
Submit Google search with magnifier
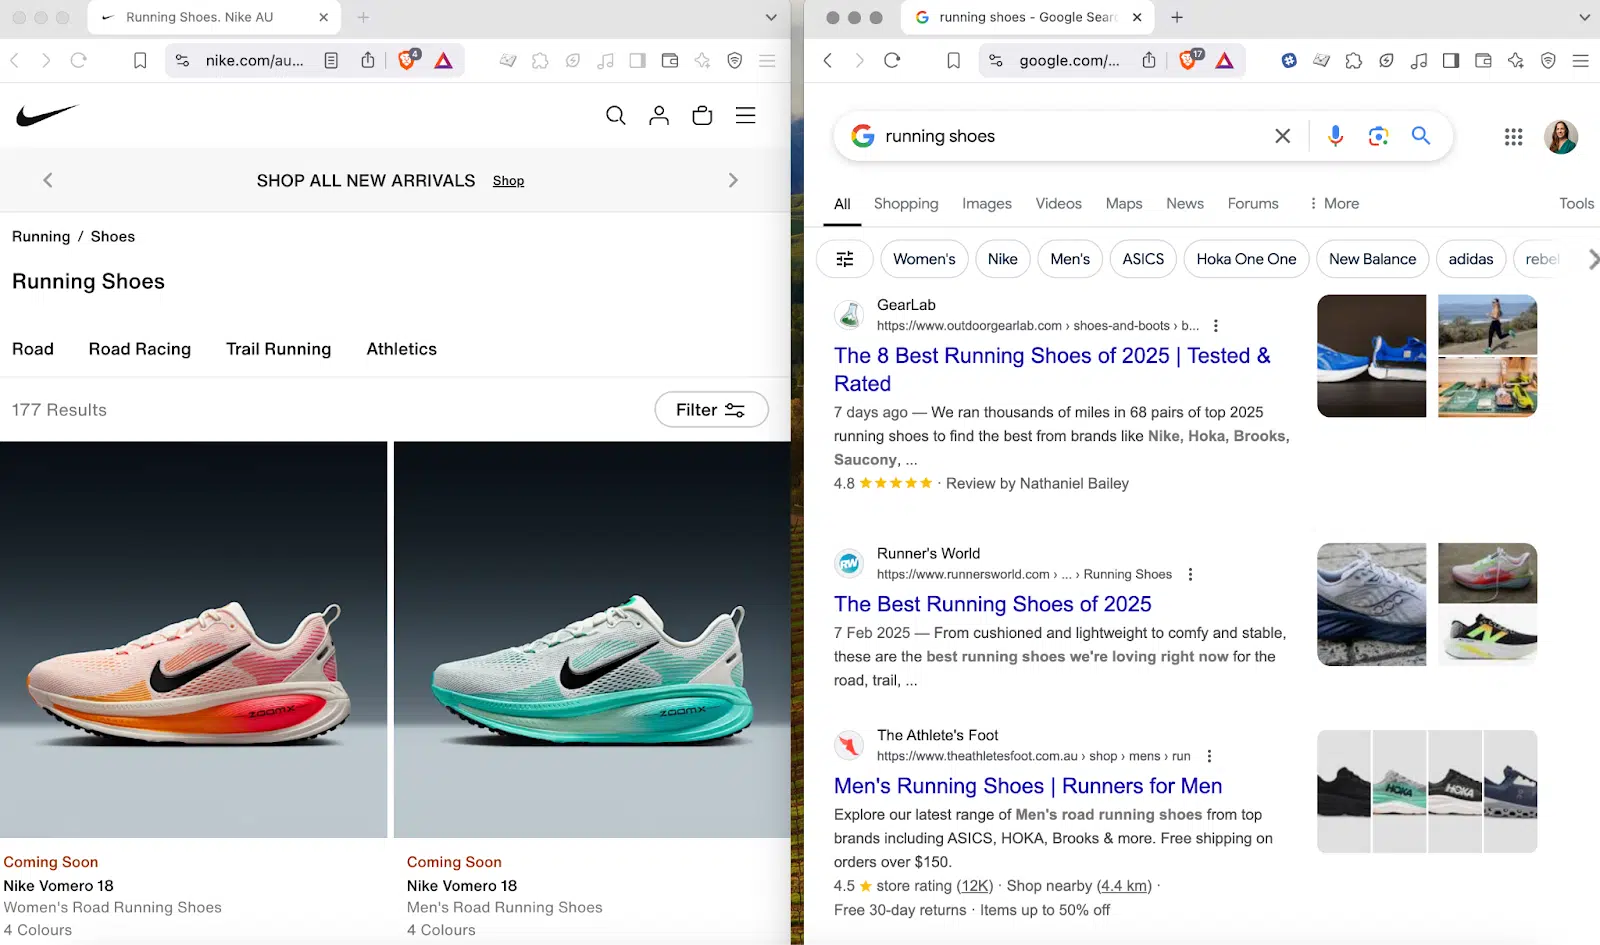click(1421, 135)
